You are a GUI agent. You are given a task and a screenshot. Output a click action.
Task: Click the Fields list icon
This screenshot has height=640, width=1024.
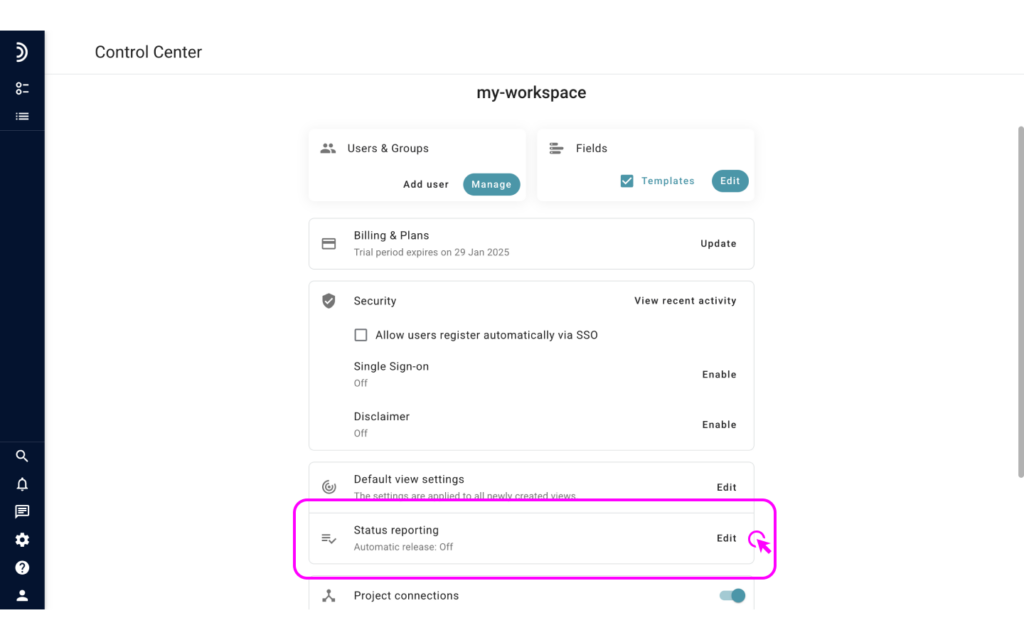pyautogui.click(x=558, y=148)
